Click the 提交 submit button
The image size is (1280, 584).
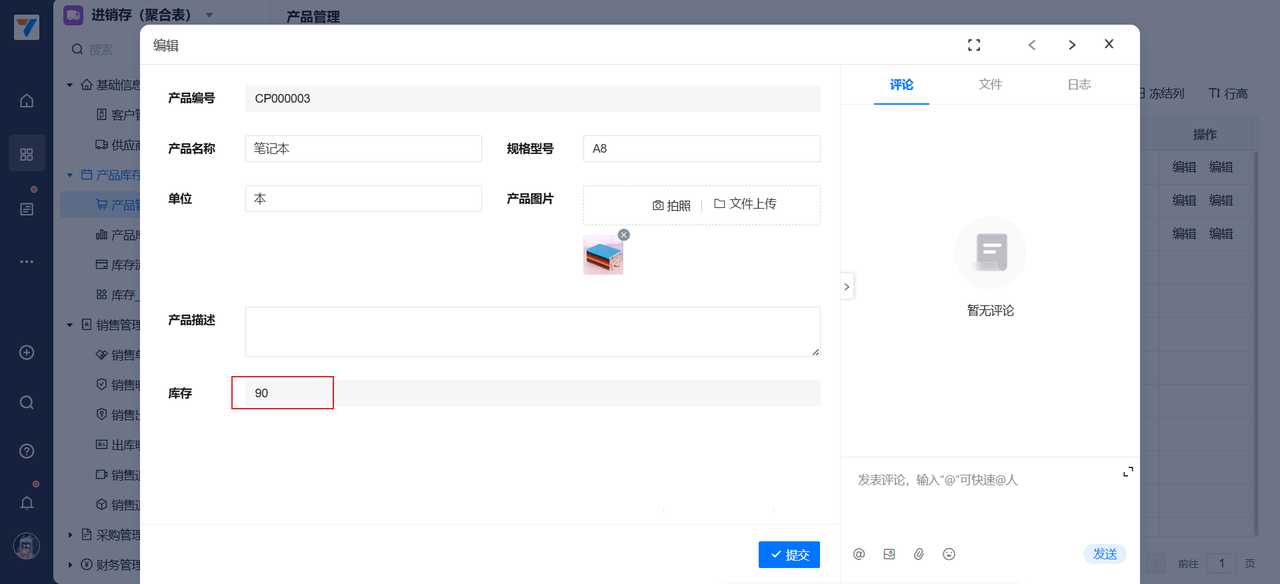(789, 555)
